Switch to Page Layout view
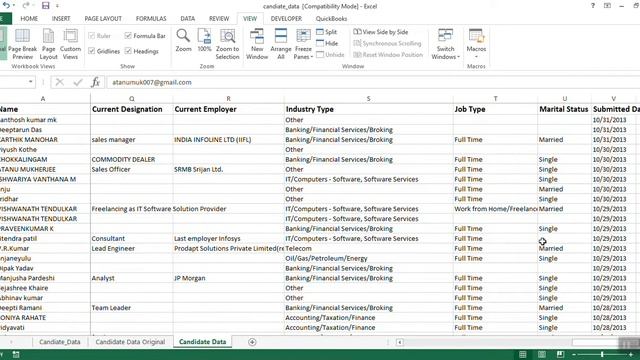The image size is (640, 360). (49, 44)
